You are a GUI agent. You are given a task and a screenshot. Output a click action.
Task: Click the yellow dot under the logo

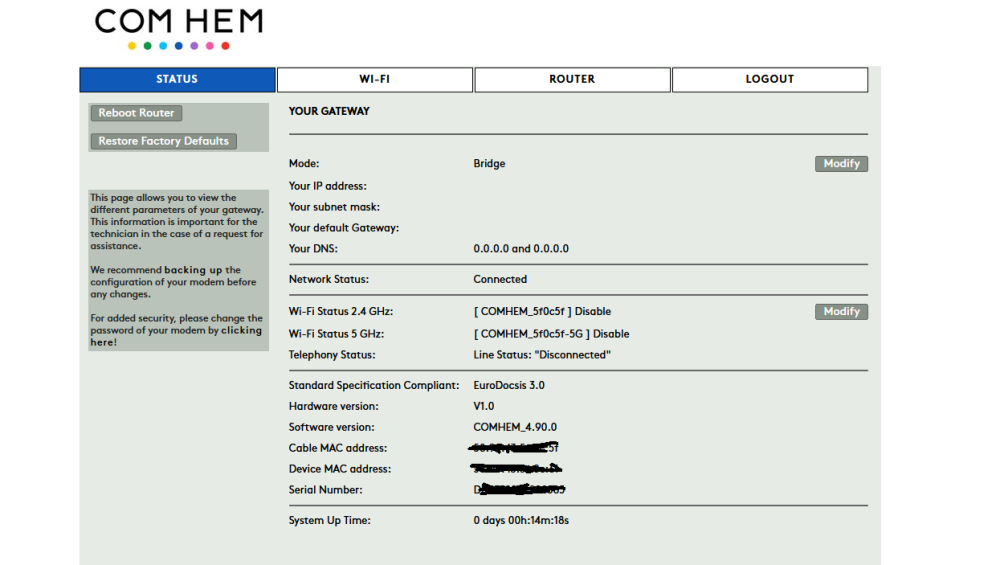(132, 46)
